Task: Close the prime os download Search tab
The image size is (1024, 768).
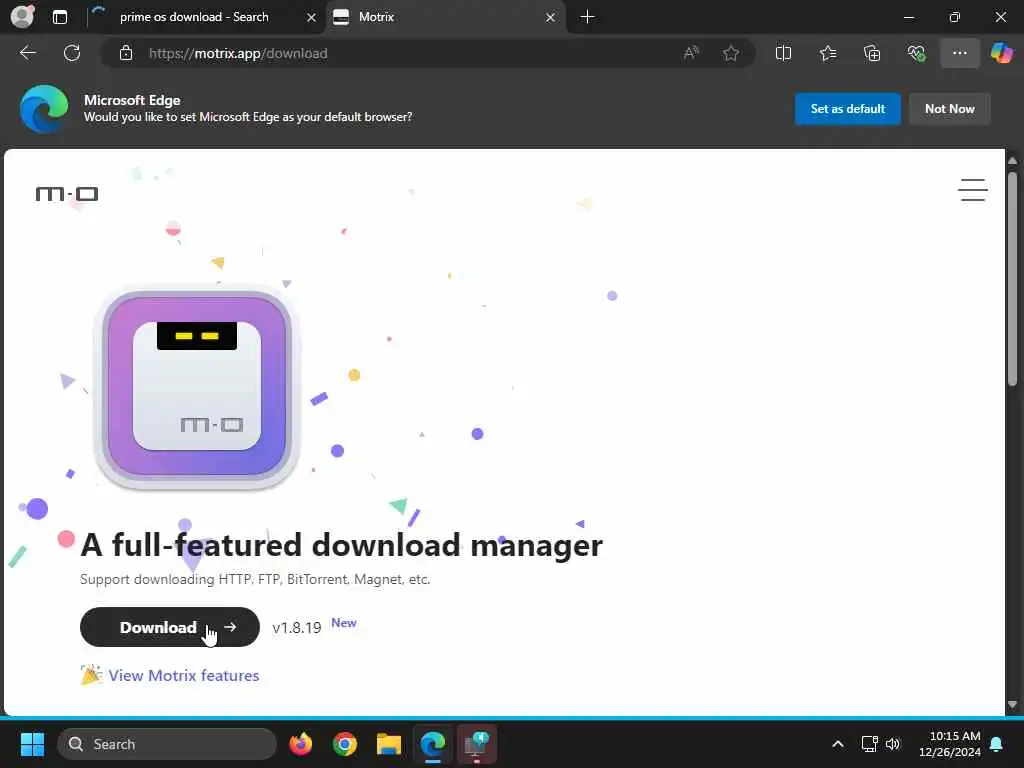Action: pyautogui.click(x=312, y=18)
